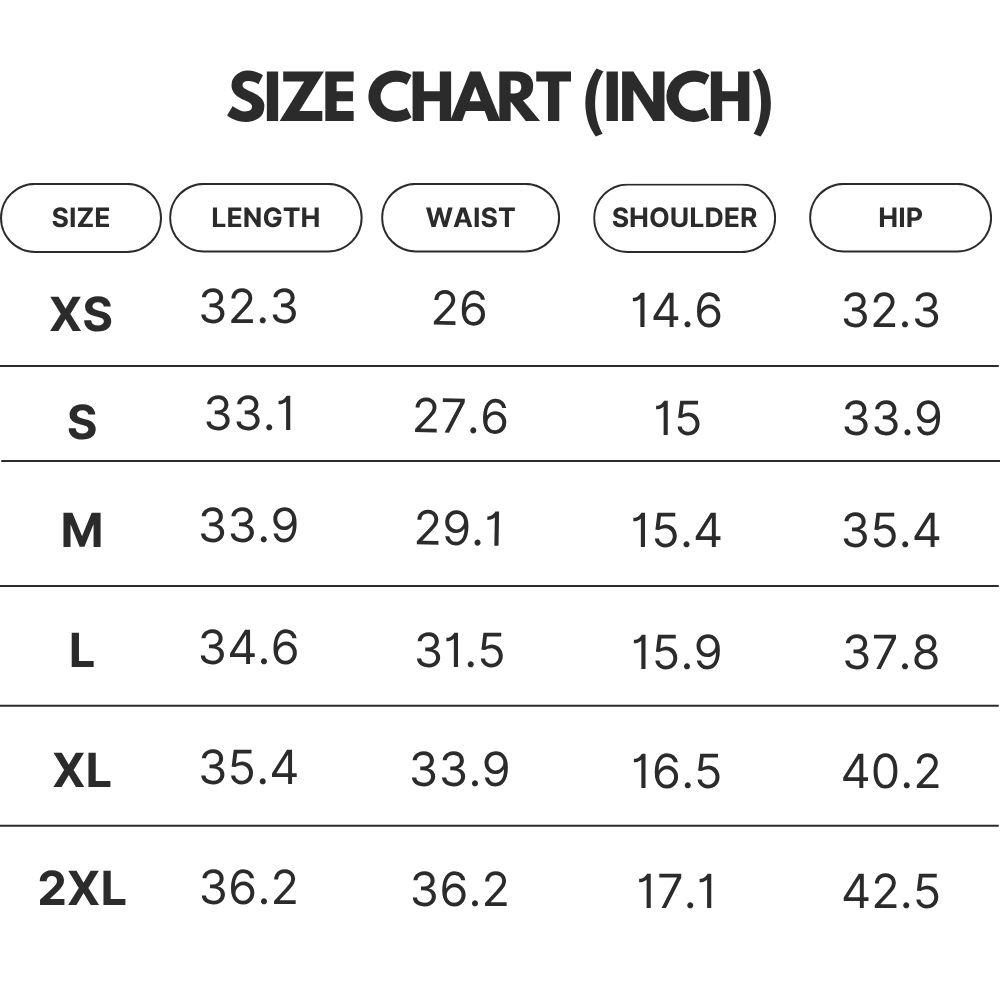
Task: Click the HIP column header
Action: [901, 218]
